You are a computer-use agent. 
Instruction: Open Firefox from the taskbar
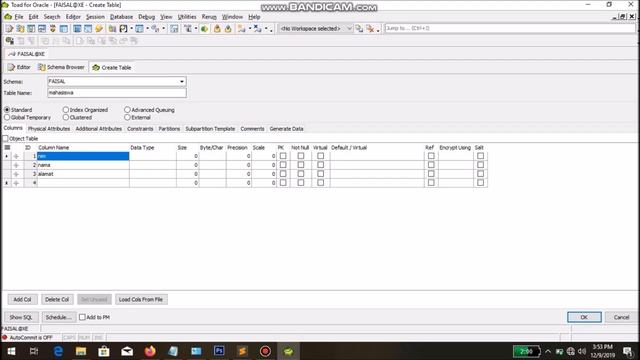point(150,351)
